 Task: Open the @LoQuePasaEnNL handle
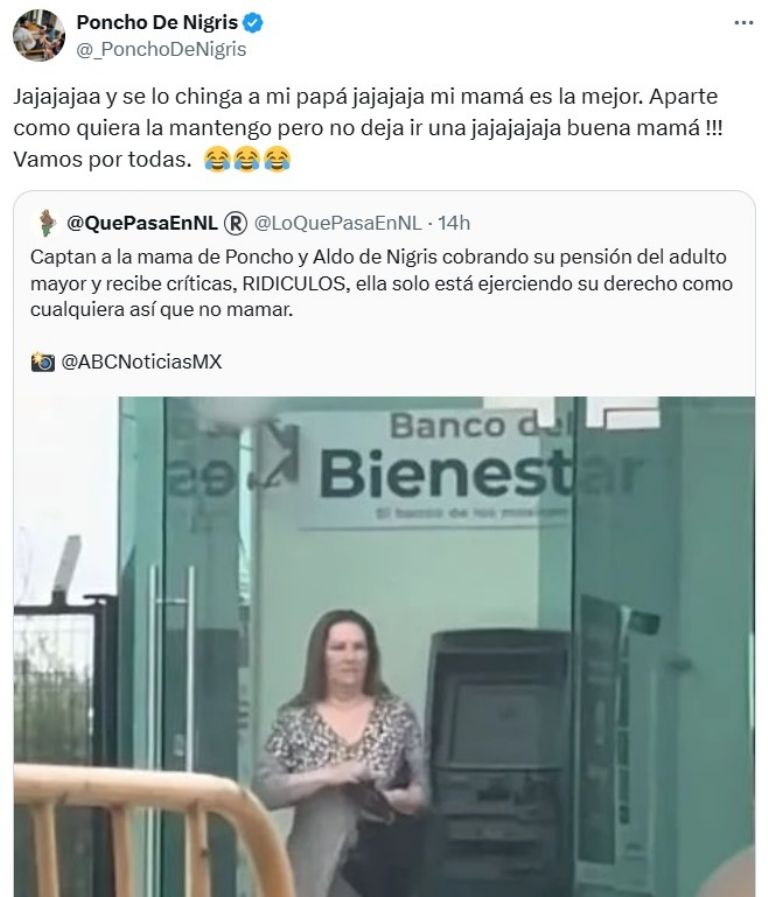pyautogui.click(x=337, y=223)
